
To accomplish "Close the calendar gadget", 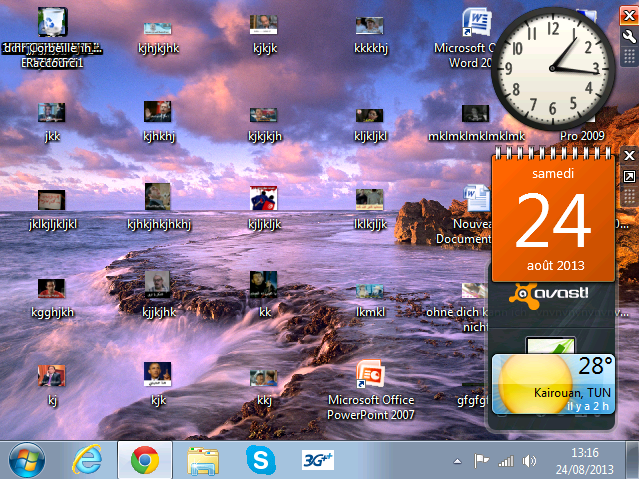I will tap(629, 155).
